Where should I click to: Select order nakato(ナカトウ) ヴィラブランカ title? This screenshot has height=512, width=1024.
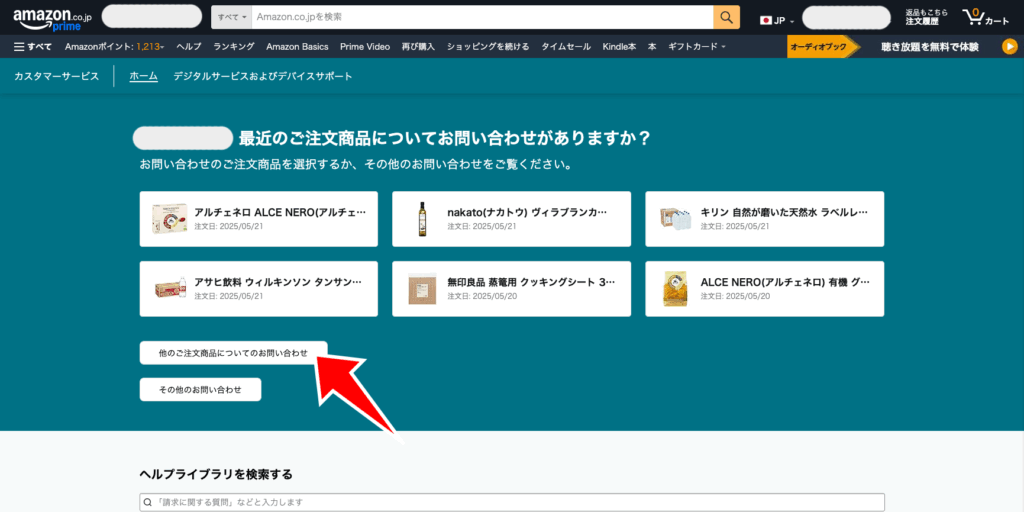[x=527, y=212]
